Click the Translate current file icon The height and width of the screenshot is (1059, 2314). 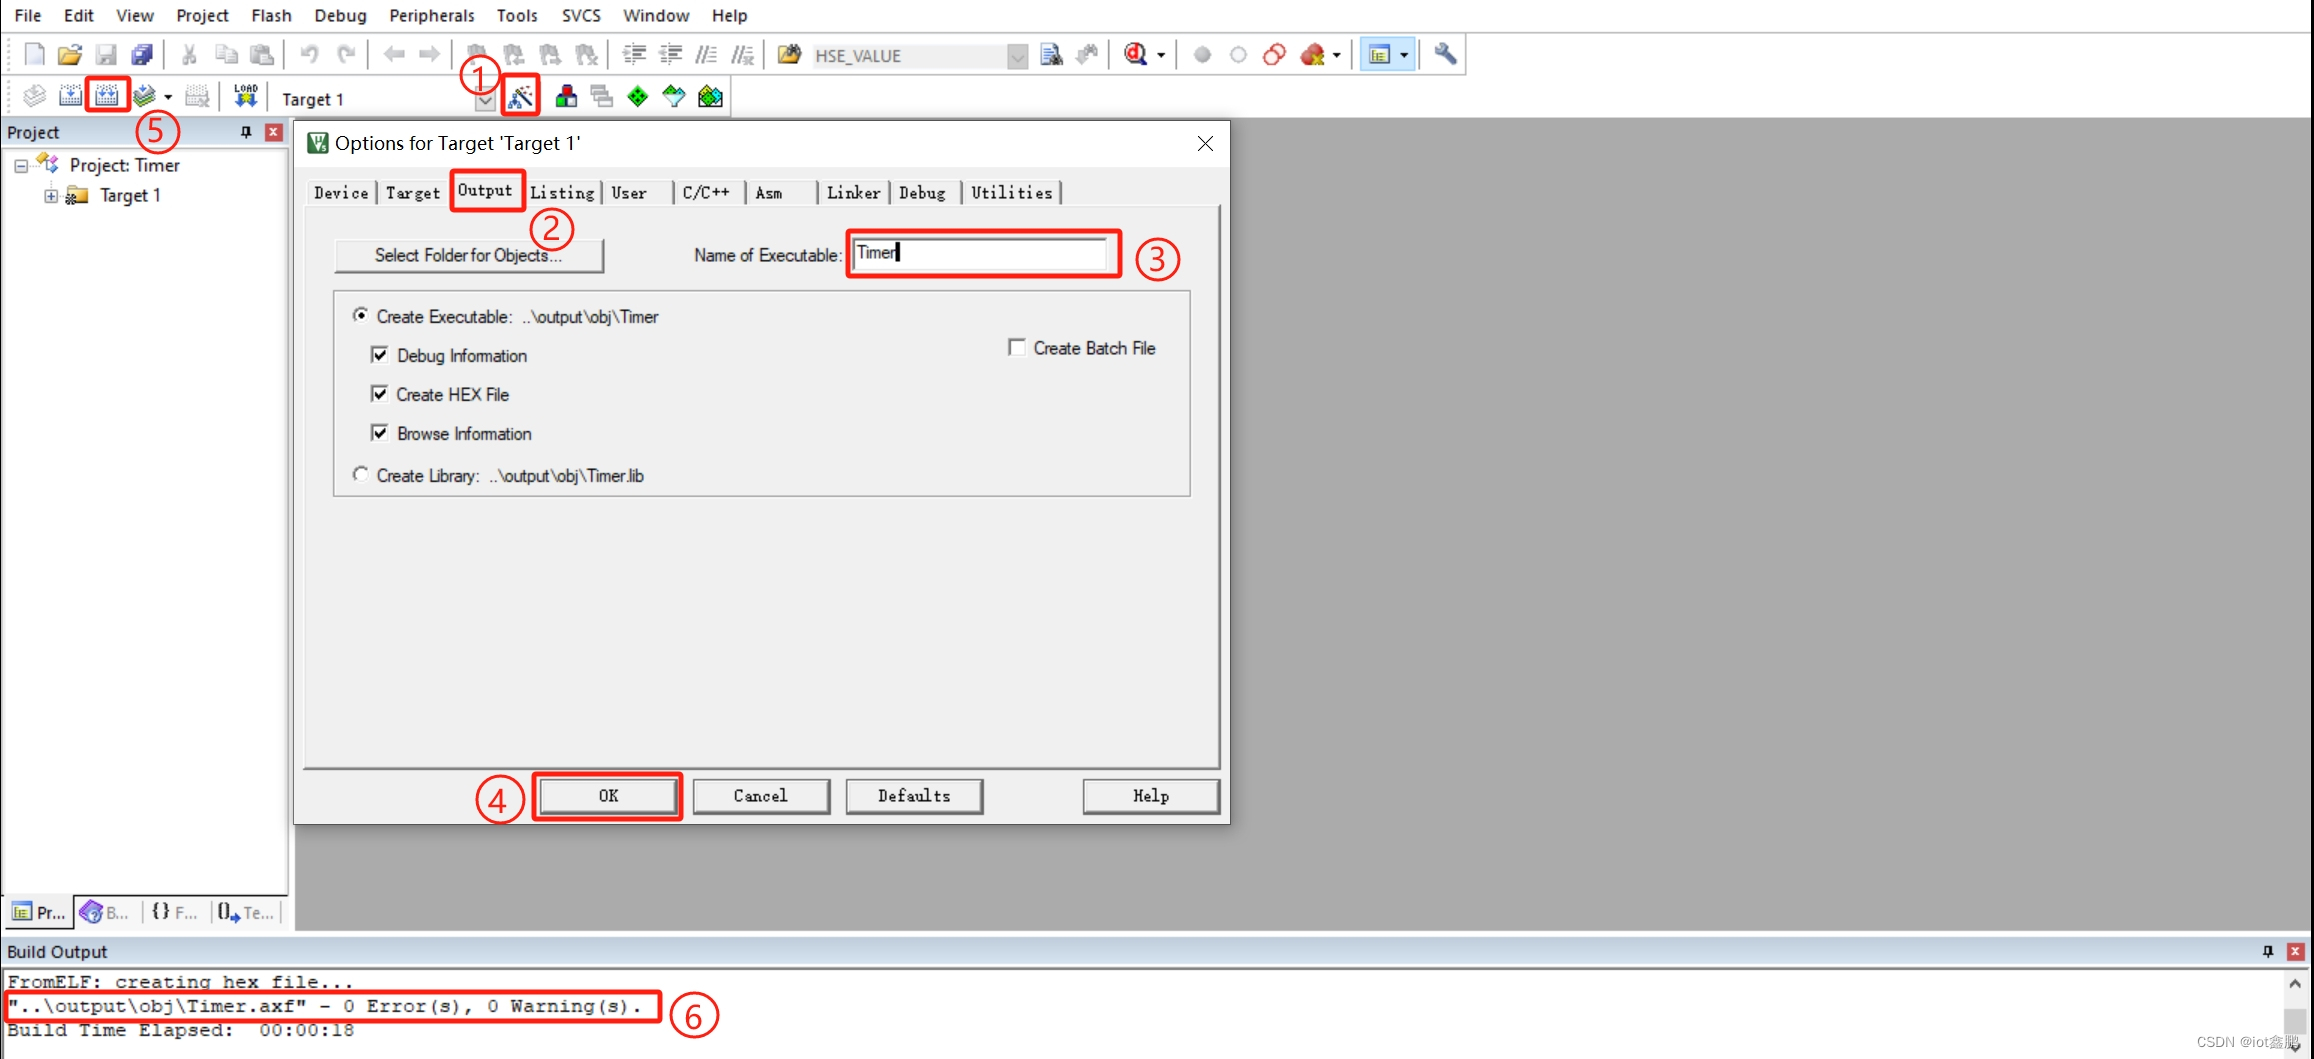coord(34,97)
